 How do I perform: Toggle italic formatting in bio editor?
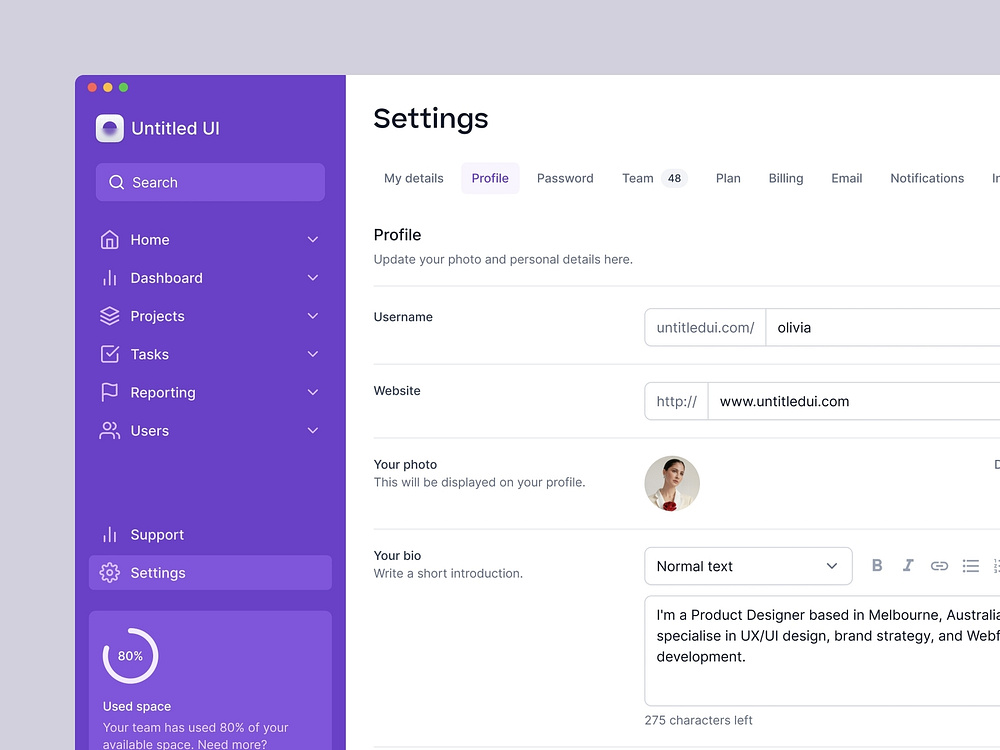(x=908, y=565)
